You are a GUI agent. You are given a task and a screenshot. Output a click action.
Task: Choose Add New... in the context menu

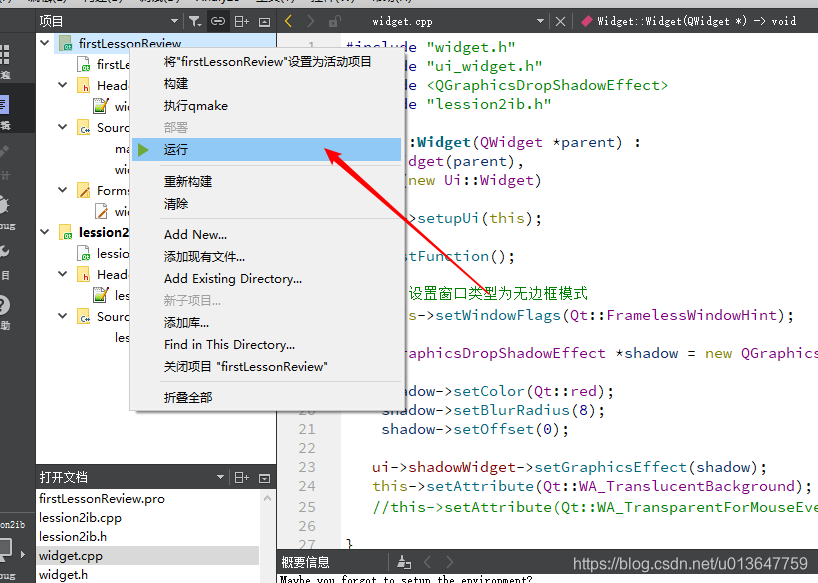(x=267, y=235)
